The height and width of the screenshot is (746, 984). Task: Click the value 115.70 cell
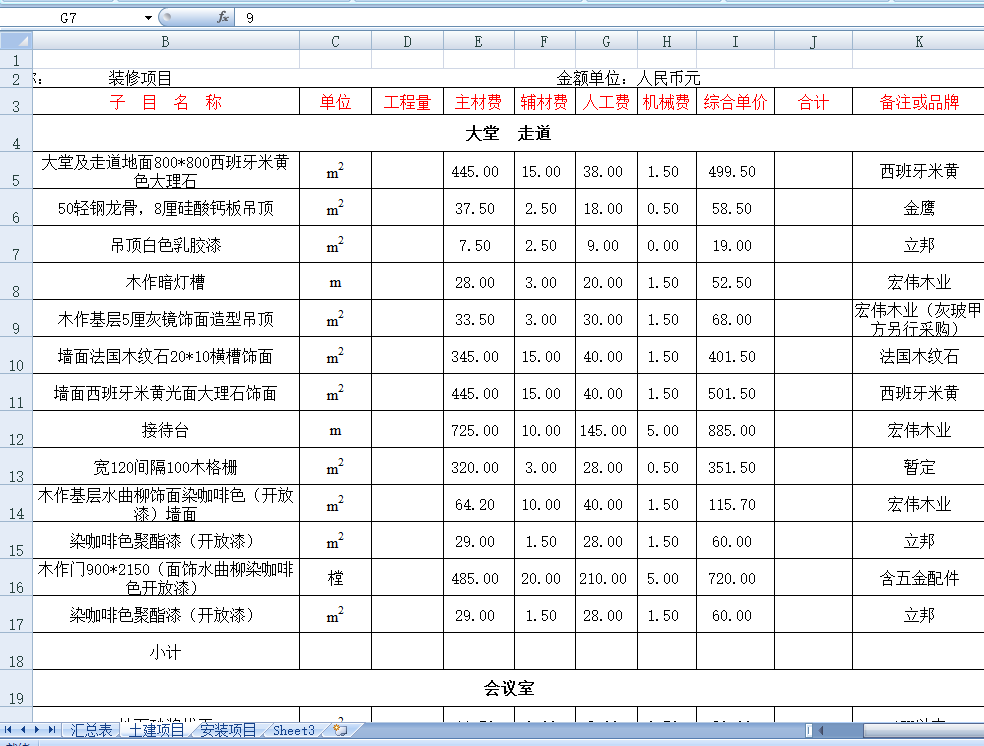[735, 504]
